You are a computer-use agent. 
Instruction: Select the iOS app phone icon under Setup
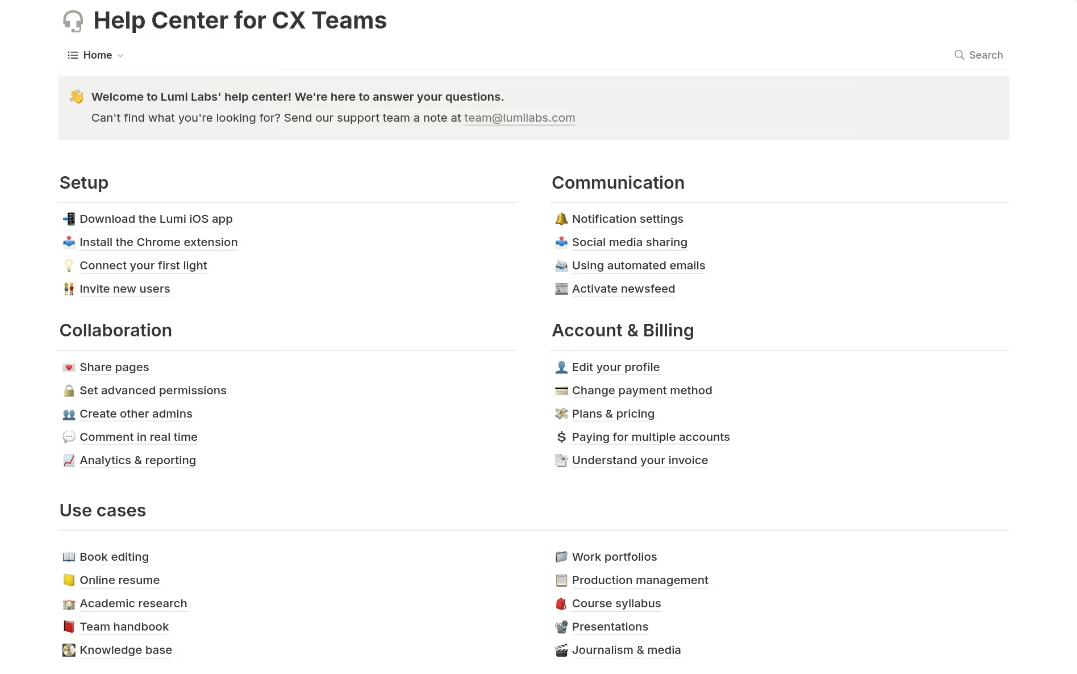coord(68,218)
